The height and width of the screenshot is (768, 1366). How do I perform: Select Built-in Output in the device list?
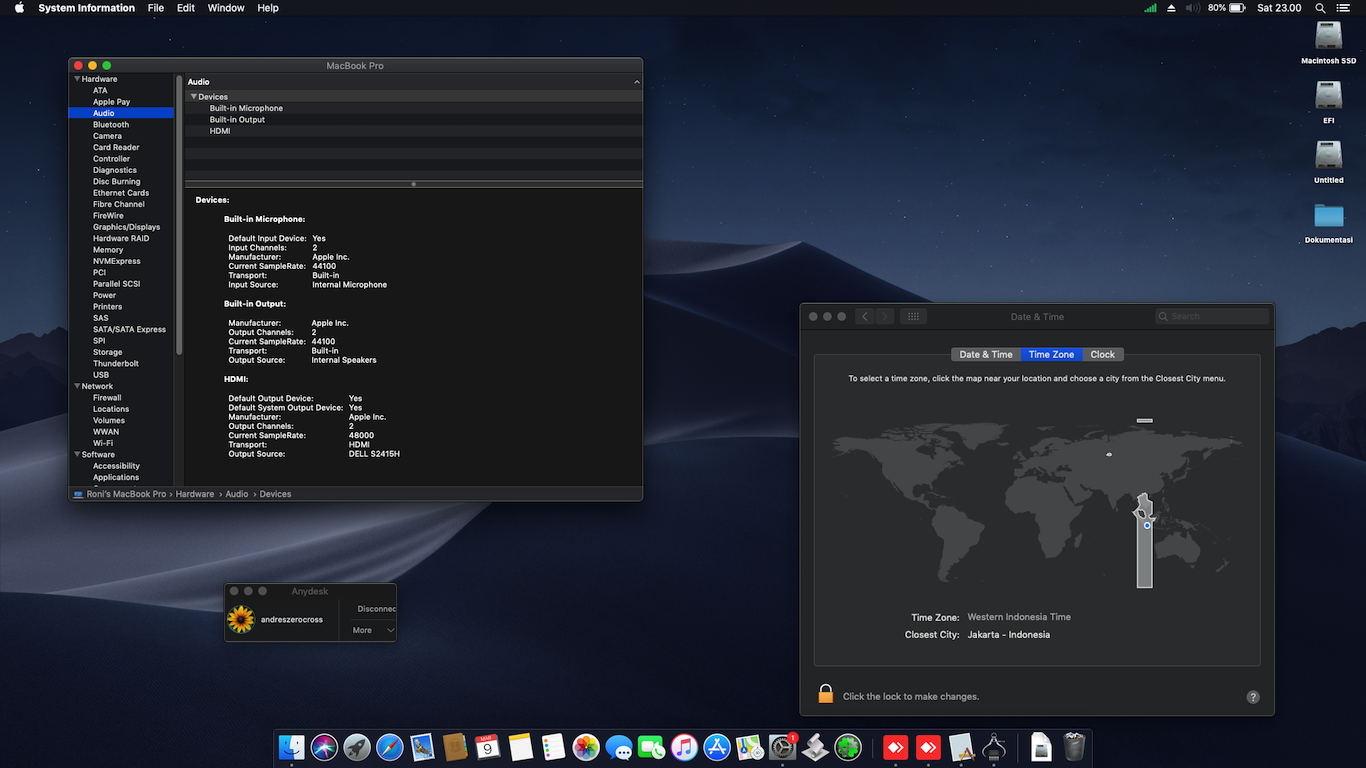pyautogui.click(x=237, y=120)
